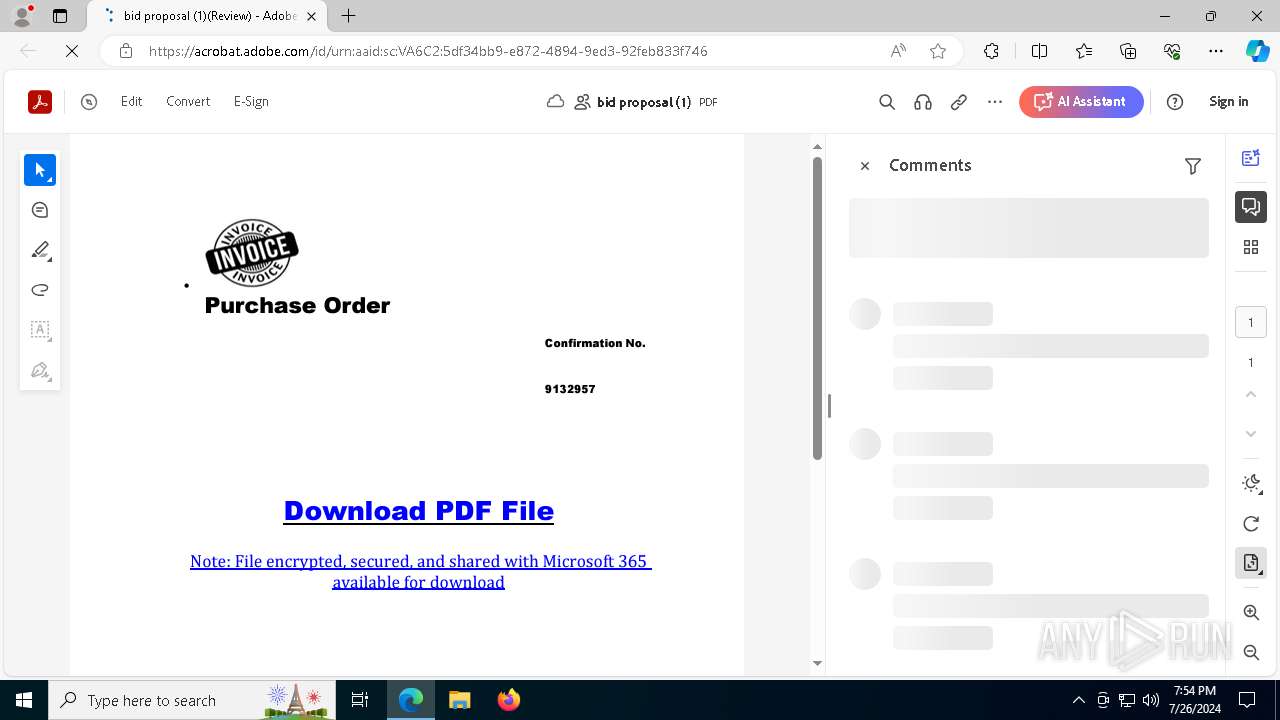Zoom in with the plus magnifier

(x=1251, y=613)
